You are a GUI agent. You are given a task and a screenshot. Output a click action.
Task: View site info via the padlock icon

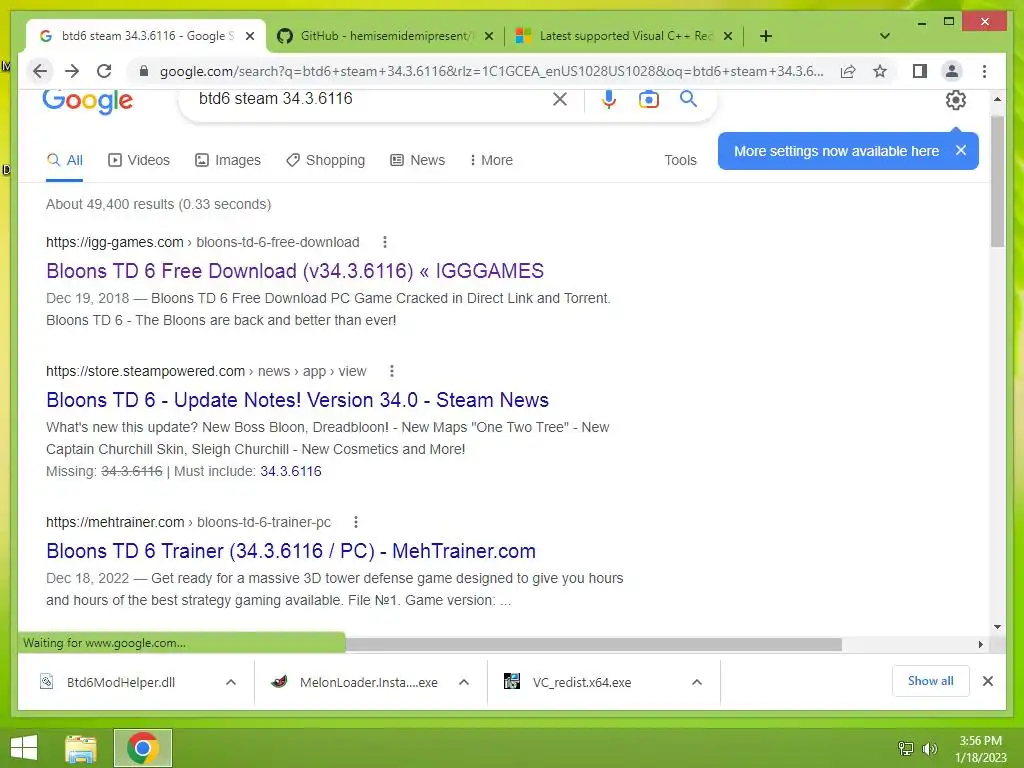[144, 71]
